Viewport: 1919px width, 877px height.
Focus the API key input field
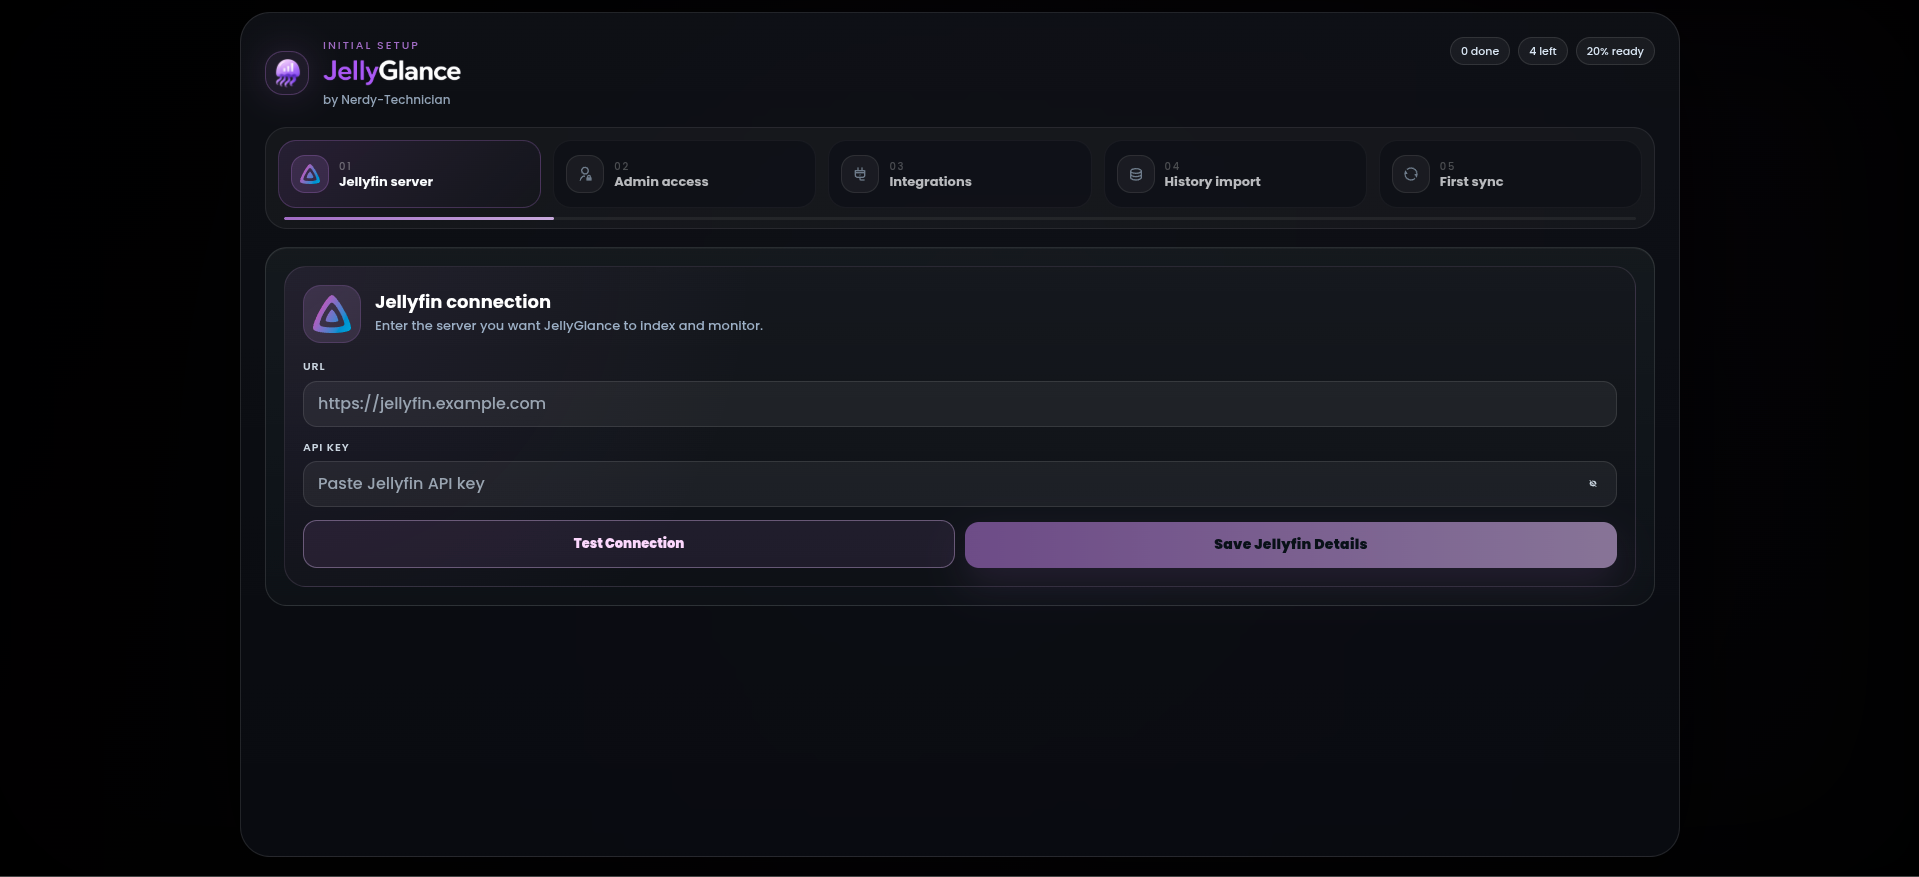click(960, 484)
